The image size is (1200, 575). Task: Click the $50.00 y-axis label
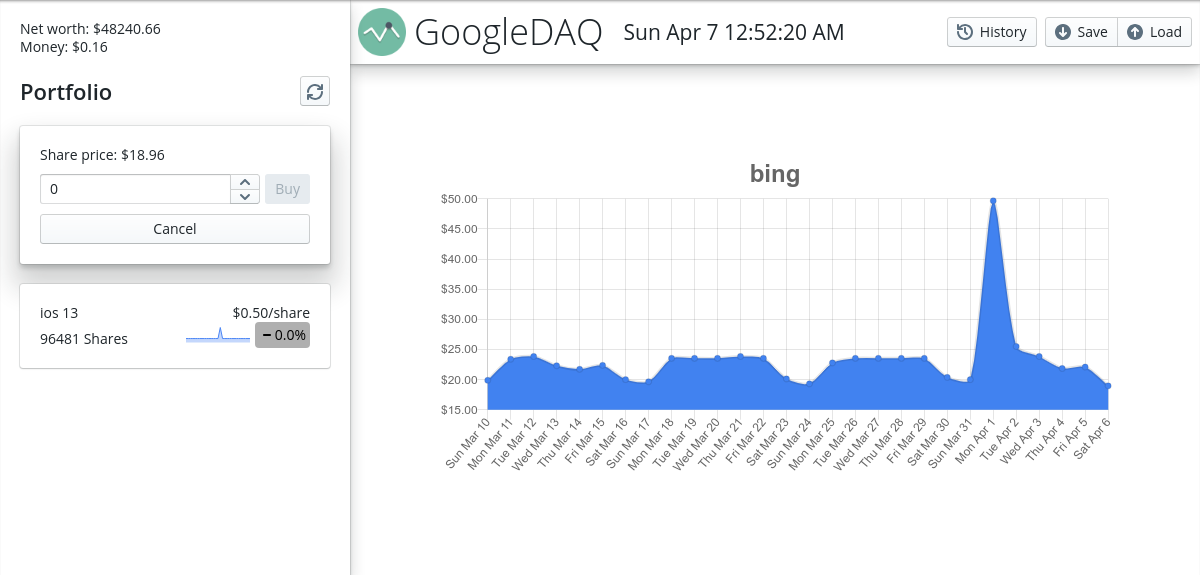click(458, 199)
